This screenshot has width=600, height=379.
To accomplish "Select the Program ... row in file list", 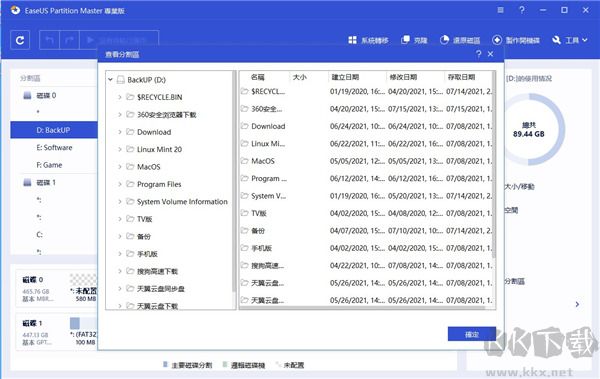I will click(x=366, y=178).
